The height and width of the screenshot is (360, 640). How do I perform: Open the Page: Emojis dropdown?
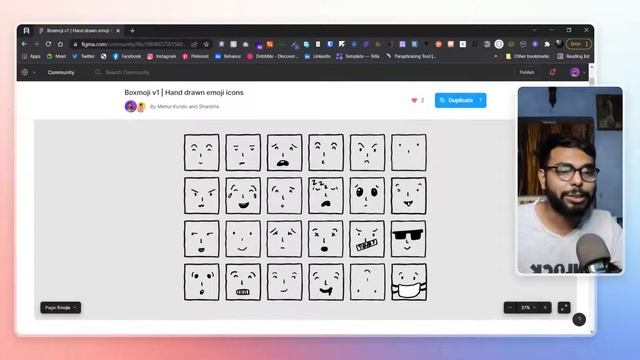coord(60,308)
